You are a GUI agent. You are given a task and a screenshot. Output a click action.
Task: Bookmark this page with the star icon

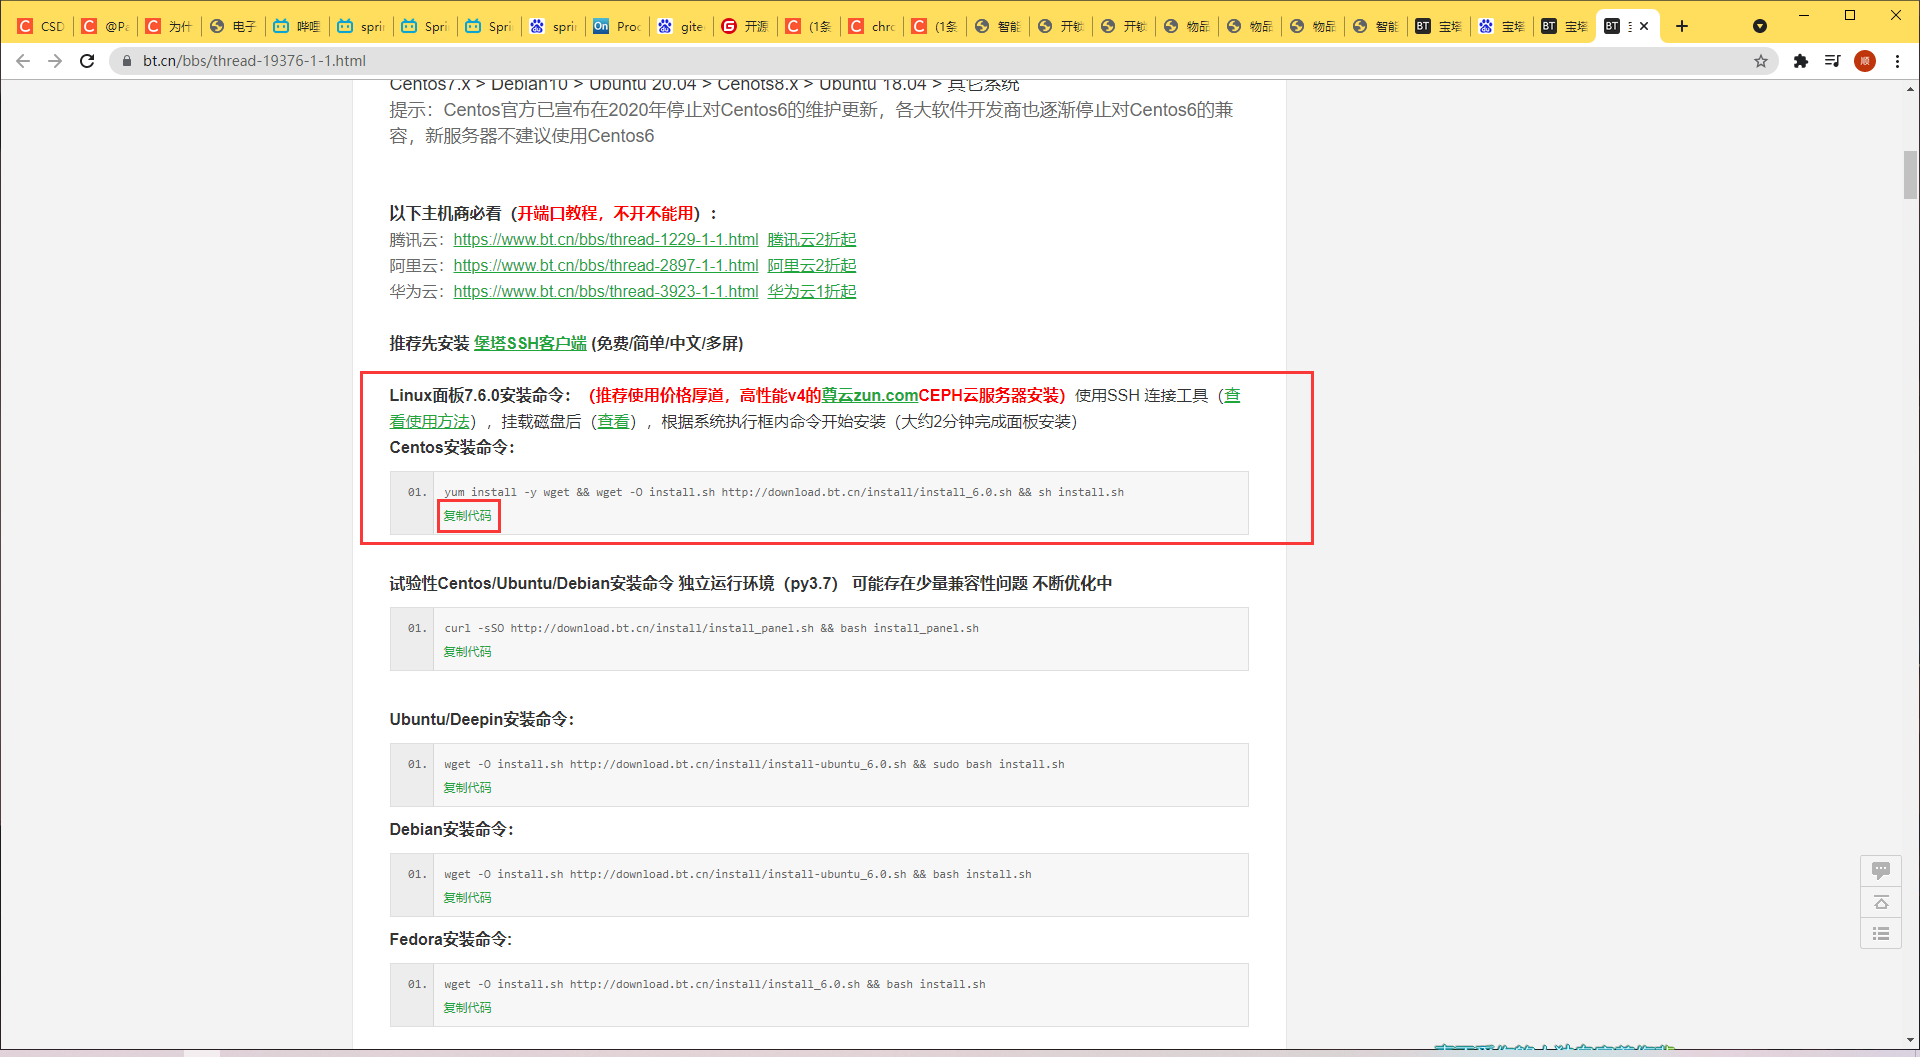1761,61
